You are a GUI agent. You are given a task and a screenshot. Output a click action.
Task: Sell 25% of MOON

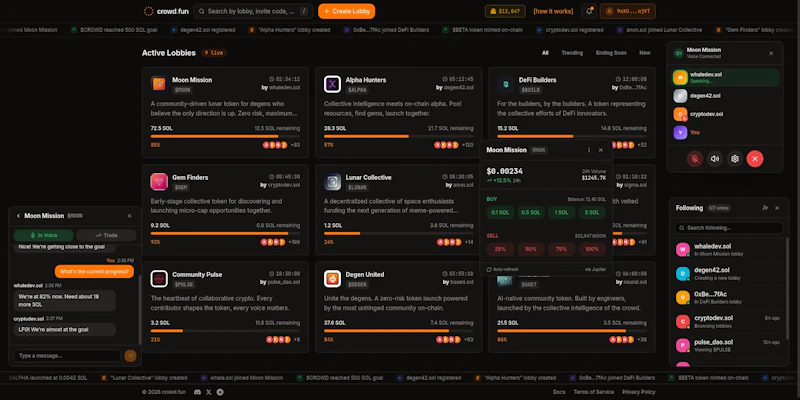(500, 249)
